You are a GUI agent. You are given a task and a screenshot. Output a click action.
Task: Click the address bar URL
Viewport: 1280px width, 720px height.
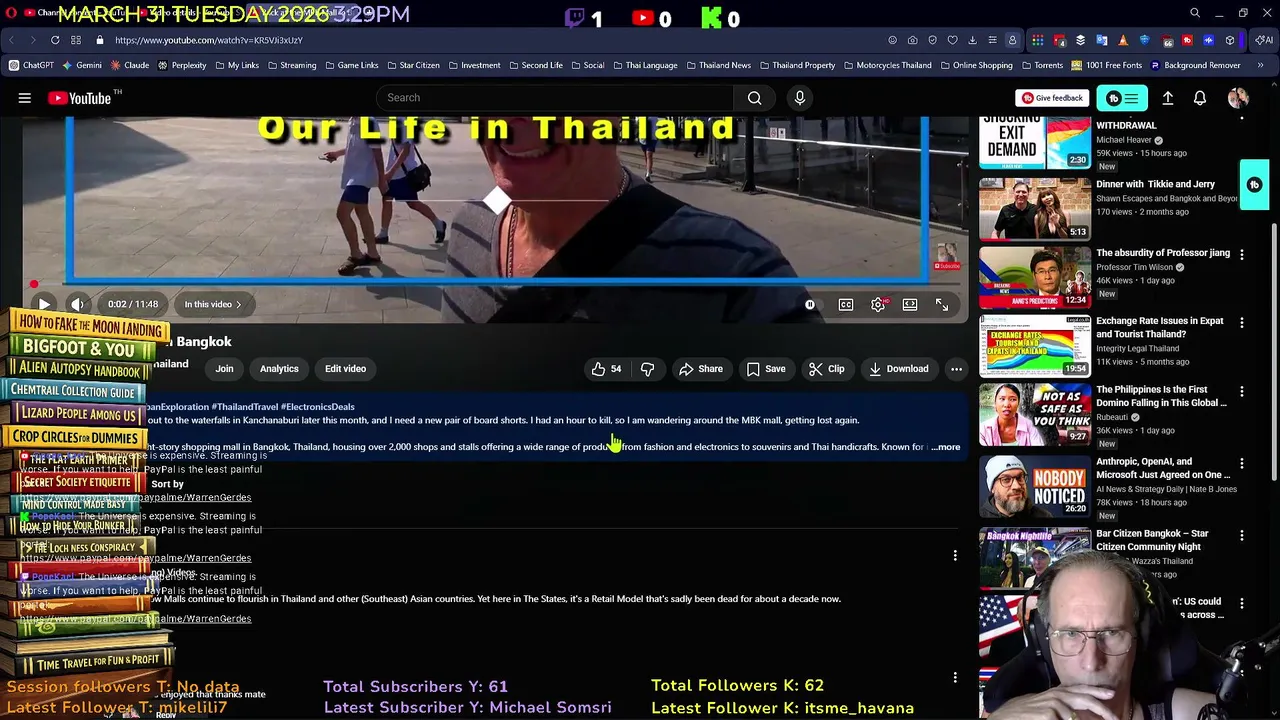[x=209, y=40]
